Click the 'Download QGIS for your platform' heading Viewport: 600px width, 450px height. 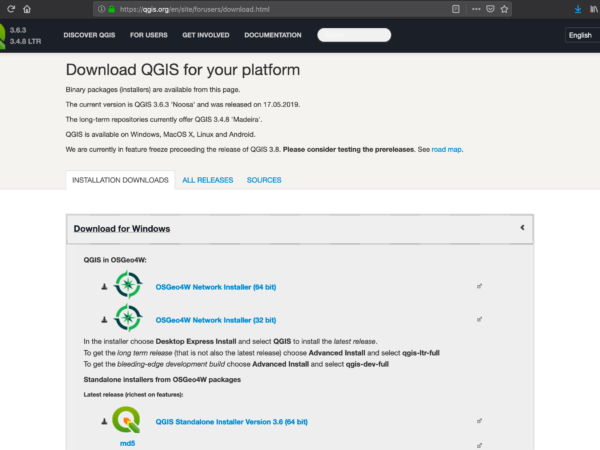point(183,70)
